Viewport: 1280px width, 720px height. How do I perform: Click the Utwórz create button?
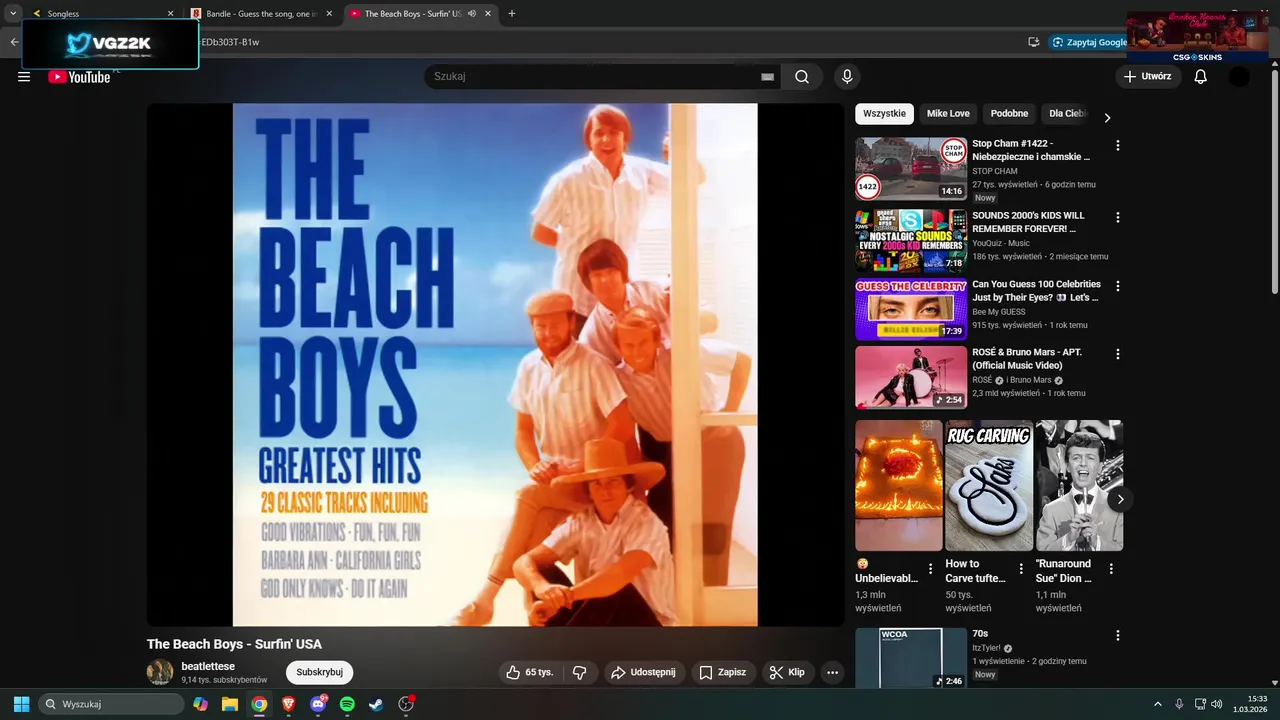click(x=1147, y=76)
